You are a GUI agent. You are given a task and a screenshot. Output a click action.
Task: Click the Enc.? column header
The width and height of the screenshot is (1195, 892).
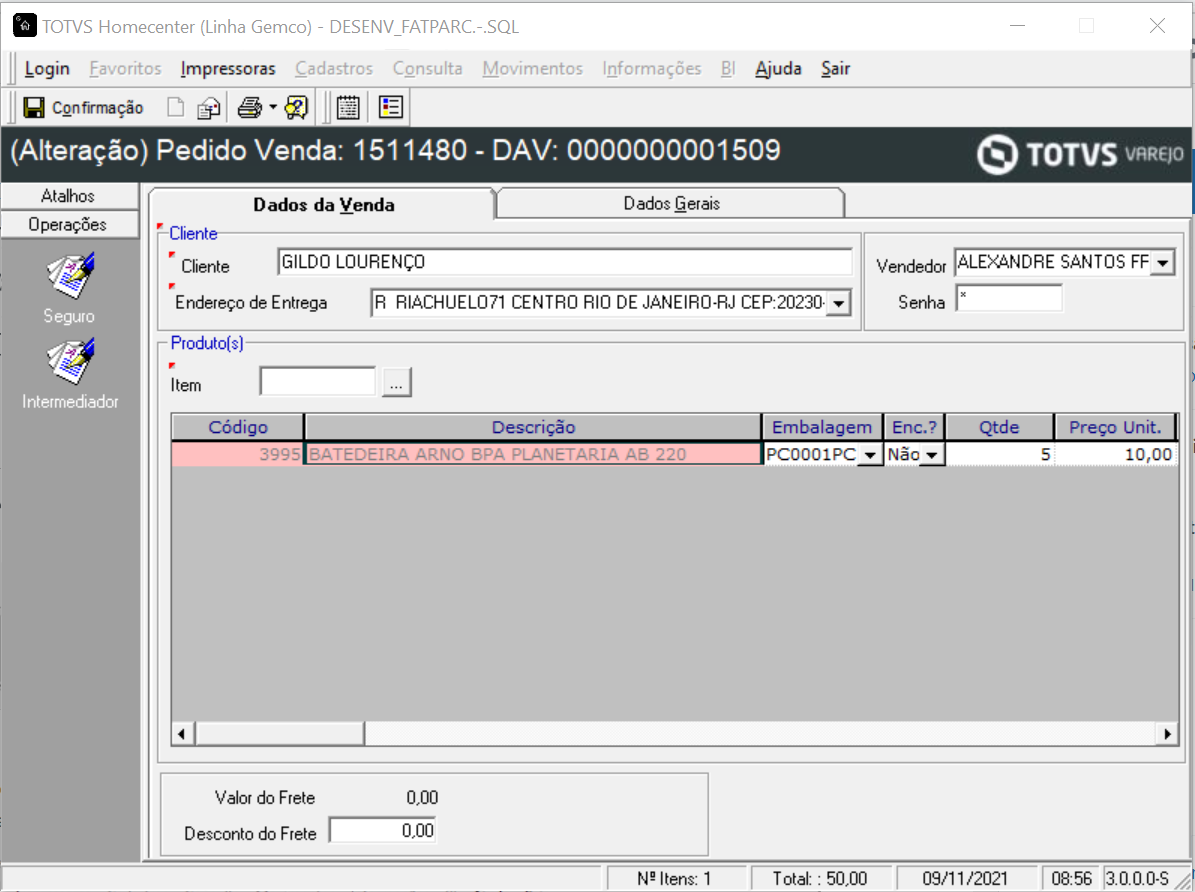[x=914, y=427]
